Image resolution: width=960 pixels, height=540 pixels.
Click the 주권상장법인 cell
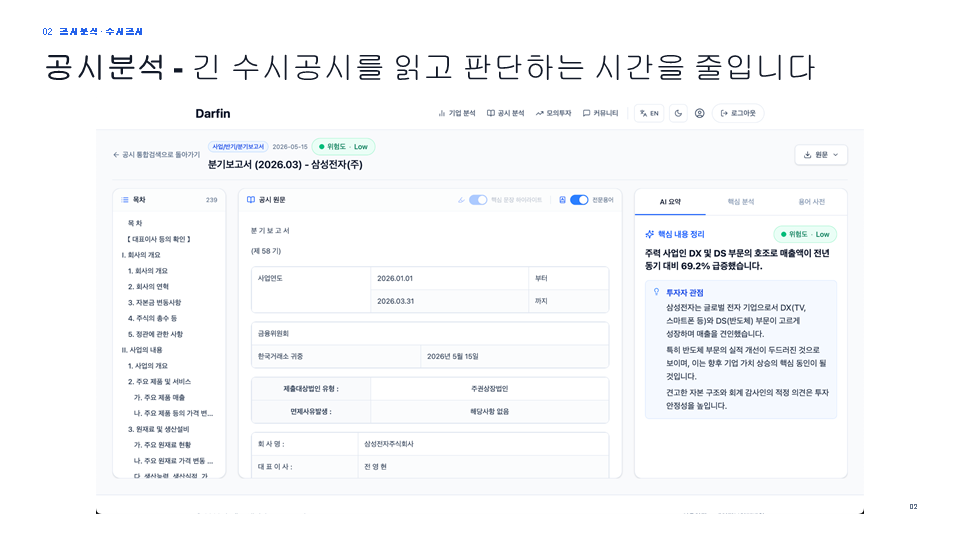(489, 389)
